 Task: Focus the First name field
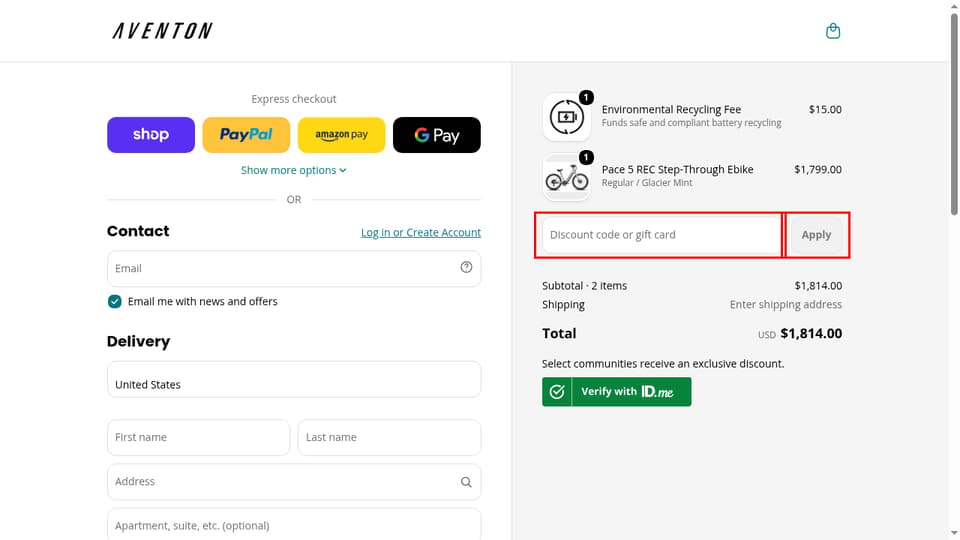198,437
